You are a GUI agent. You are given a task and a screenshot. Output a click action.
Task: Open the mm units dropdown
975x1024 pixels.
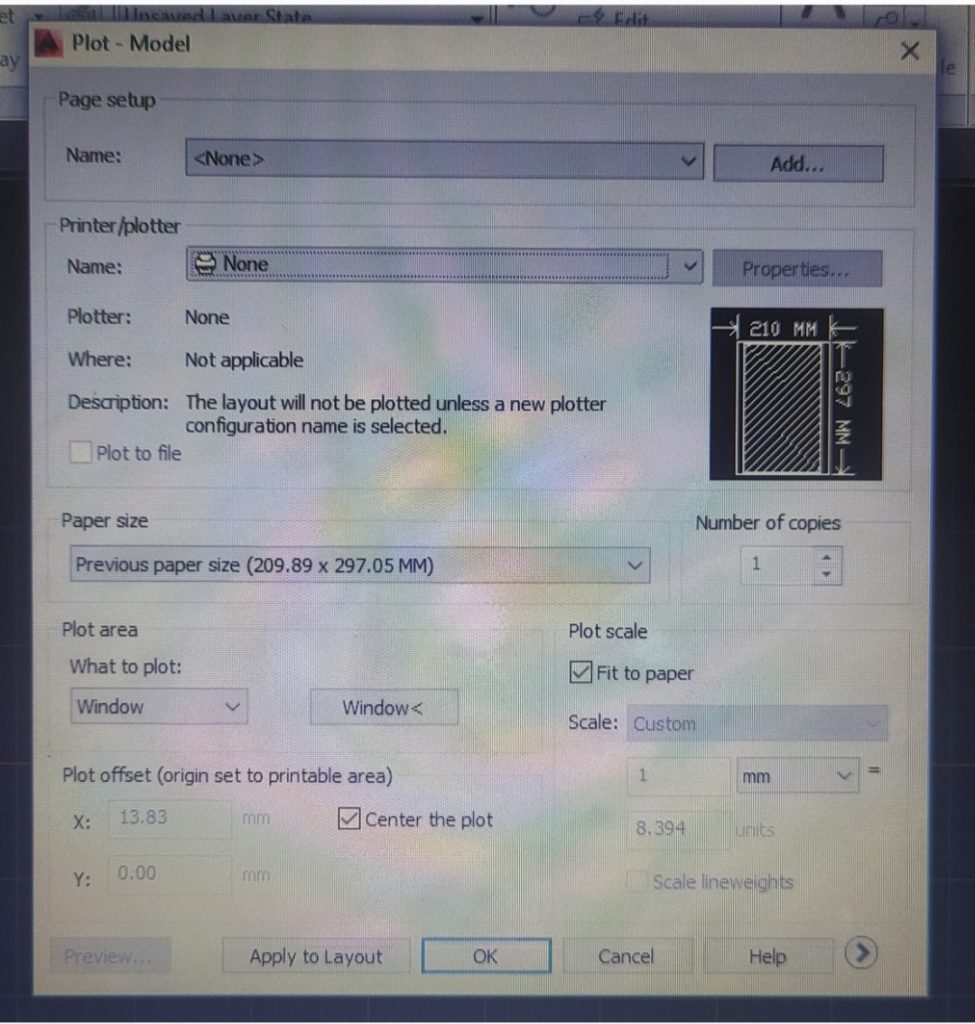coord(797,776)
